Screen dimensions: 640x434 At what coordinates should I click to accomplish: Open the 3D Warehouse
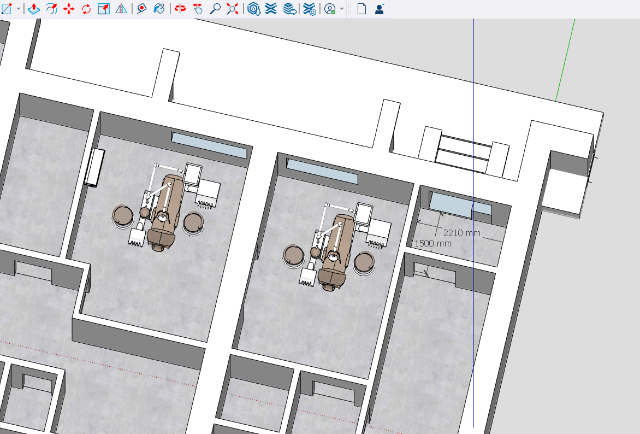pos(254,9)
